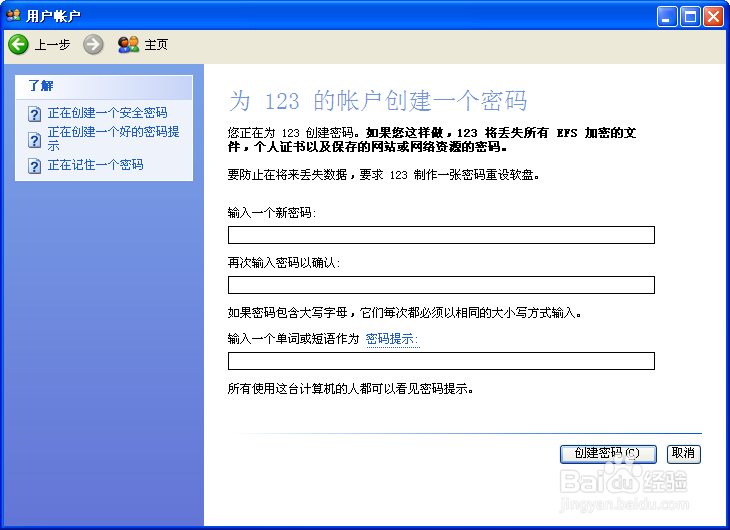Click help icon beside 正在记住一个密码
Image resolution: width=730 pixels, height=530 pixels.
point(34,166)
